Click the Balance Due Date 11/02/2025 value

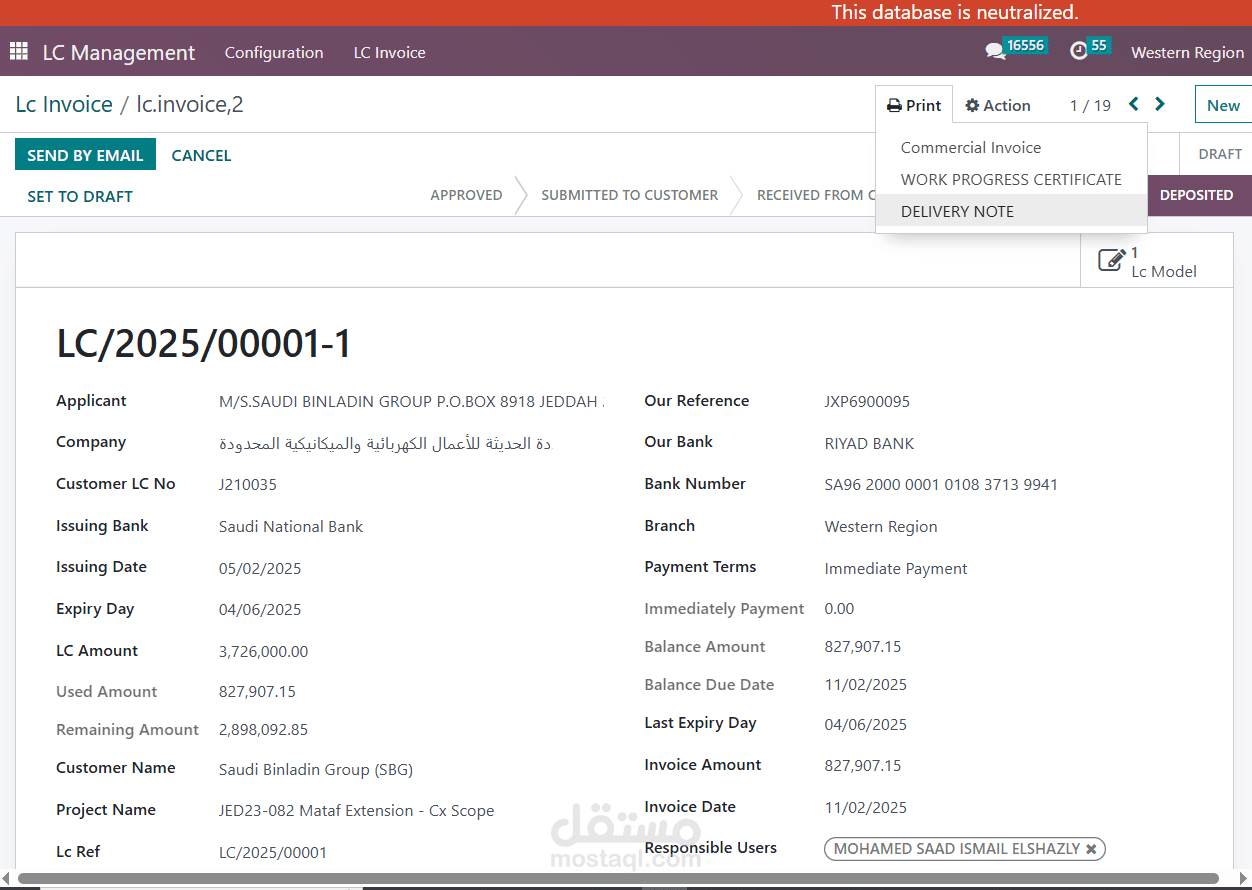[x=866, y=684]
